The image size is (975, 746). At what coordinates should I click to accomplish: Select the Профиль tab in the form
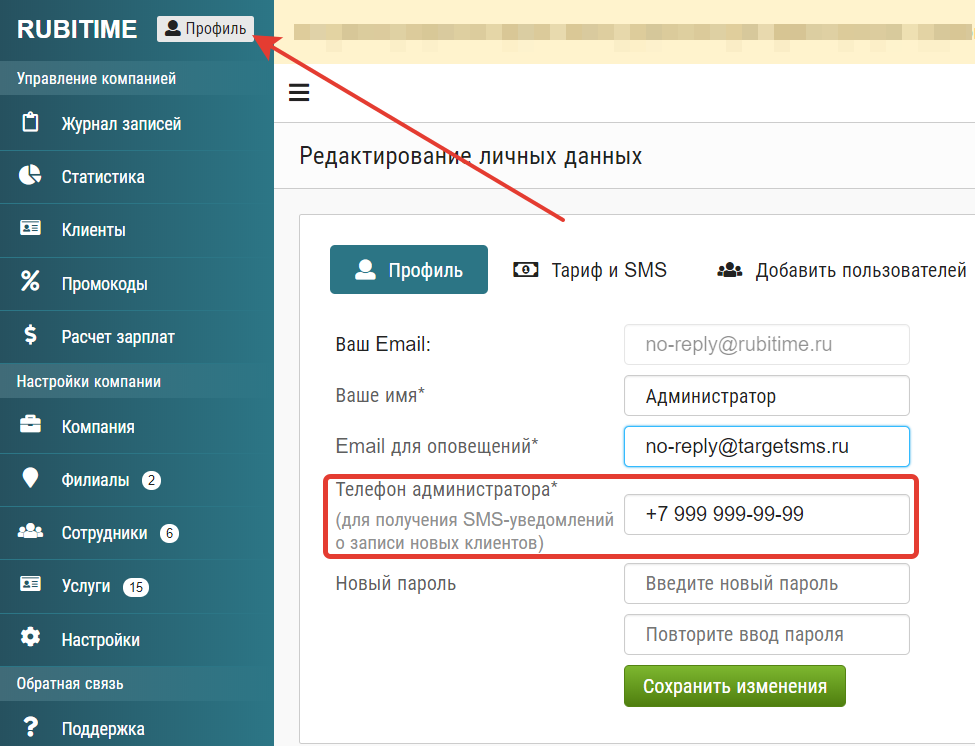(409, 269)
